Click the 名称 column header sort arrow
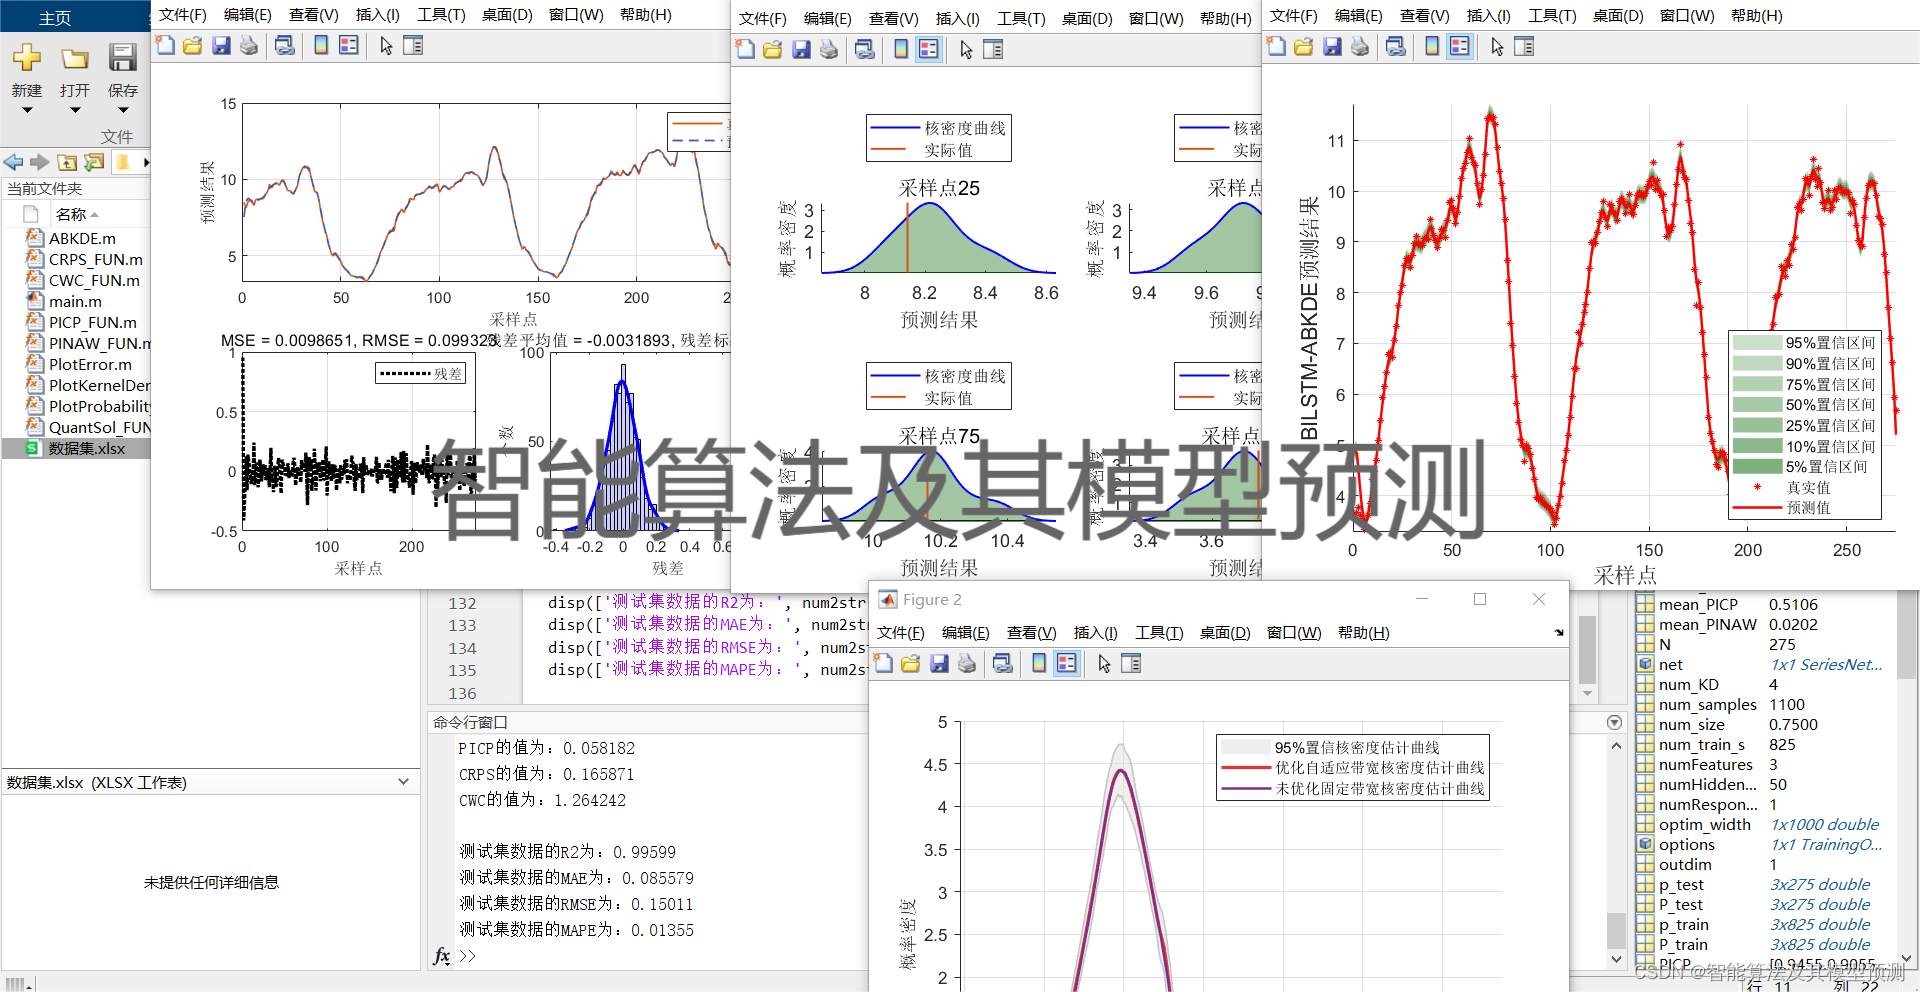1920x992 pixels. tap(94, 215)
